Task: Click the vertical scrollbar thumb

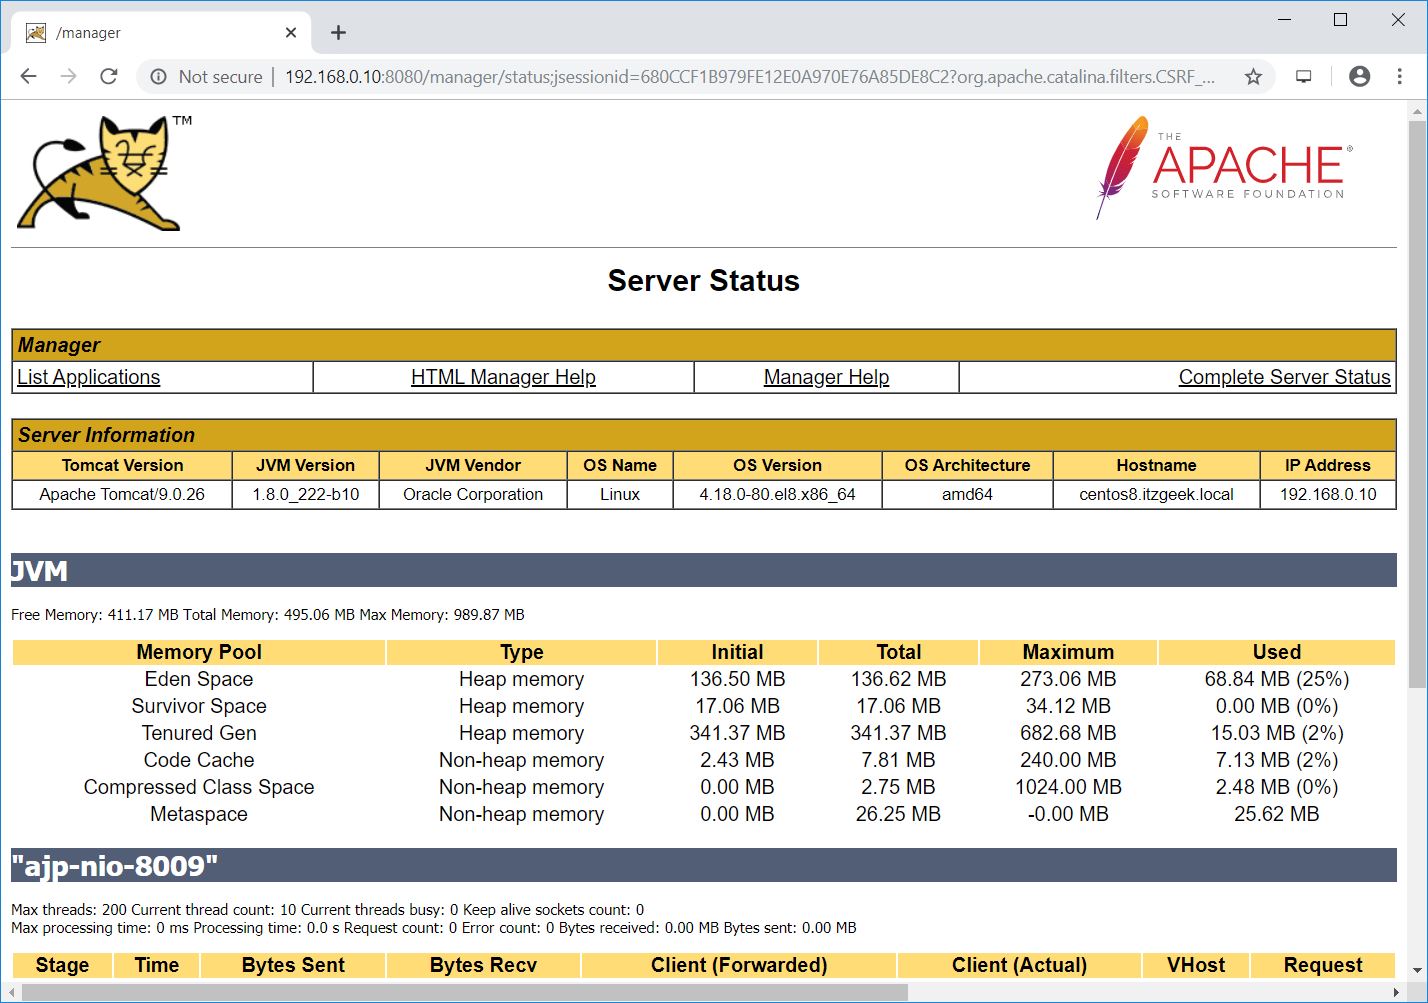Action: coord(1418,404)
